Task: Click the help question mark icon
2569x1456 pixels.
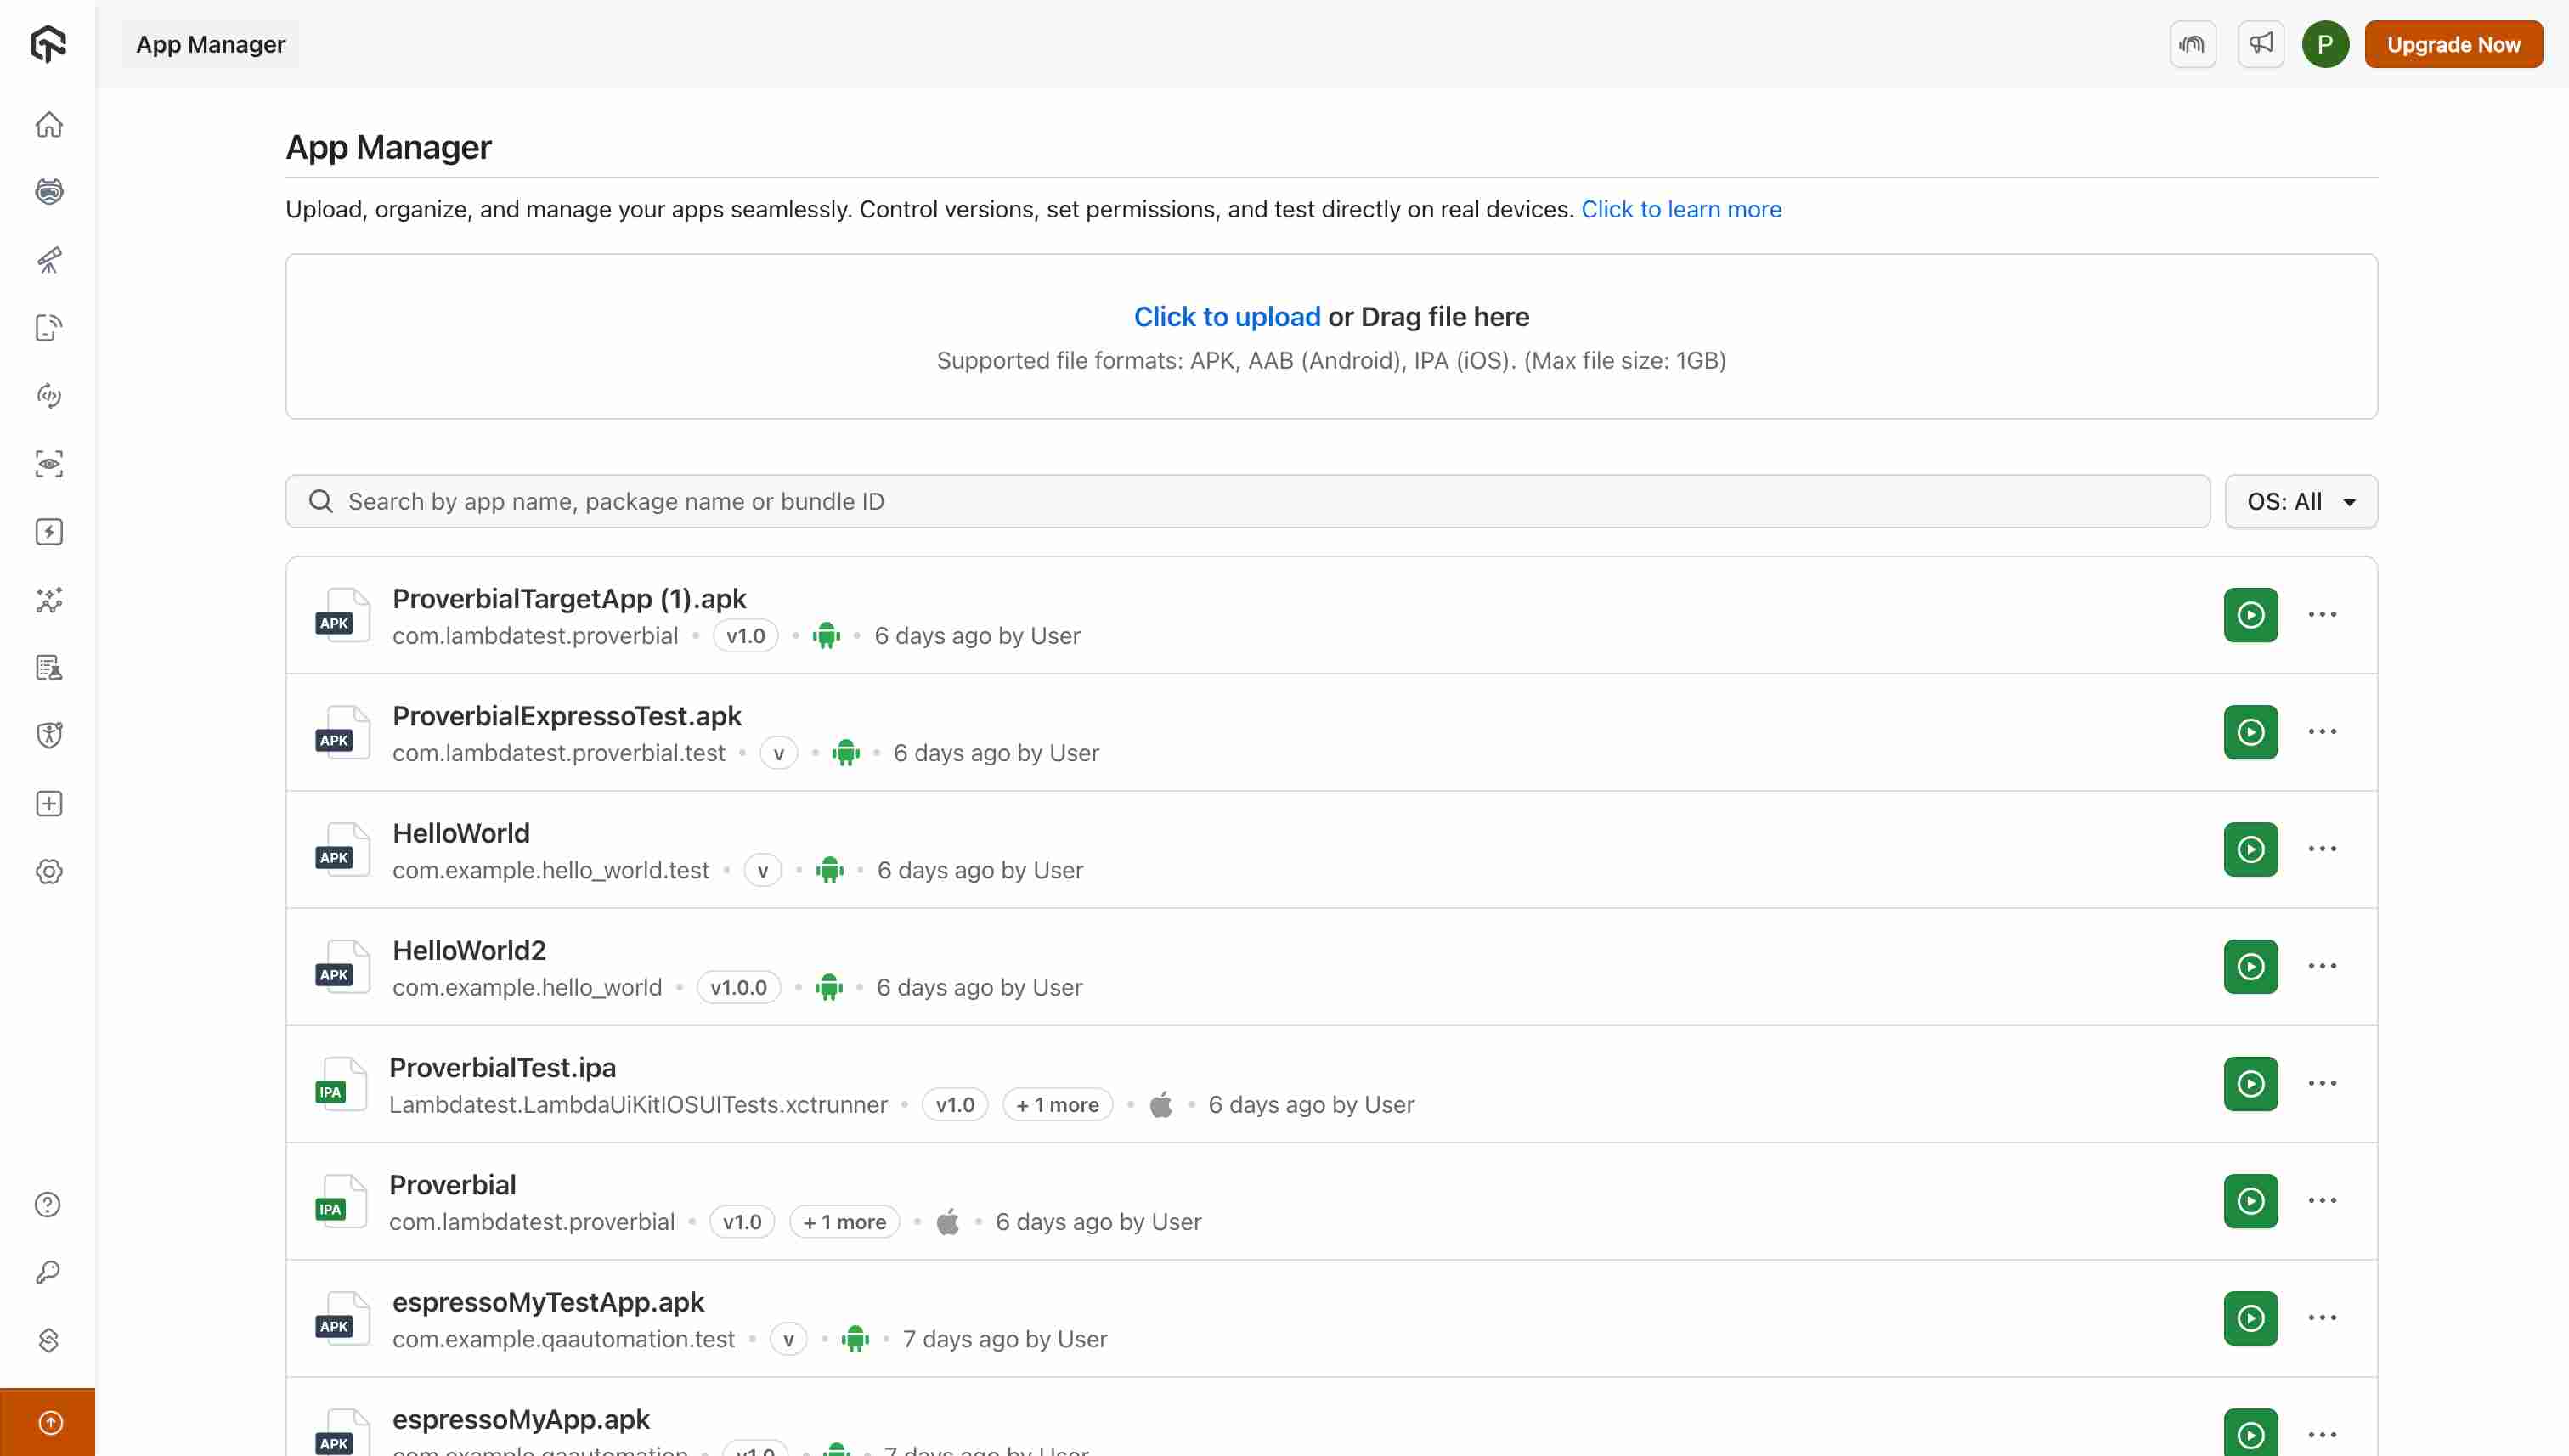Action: coord(48,1205)
